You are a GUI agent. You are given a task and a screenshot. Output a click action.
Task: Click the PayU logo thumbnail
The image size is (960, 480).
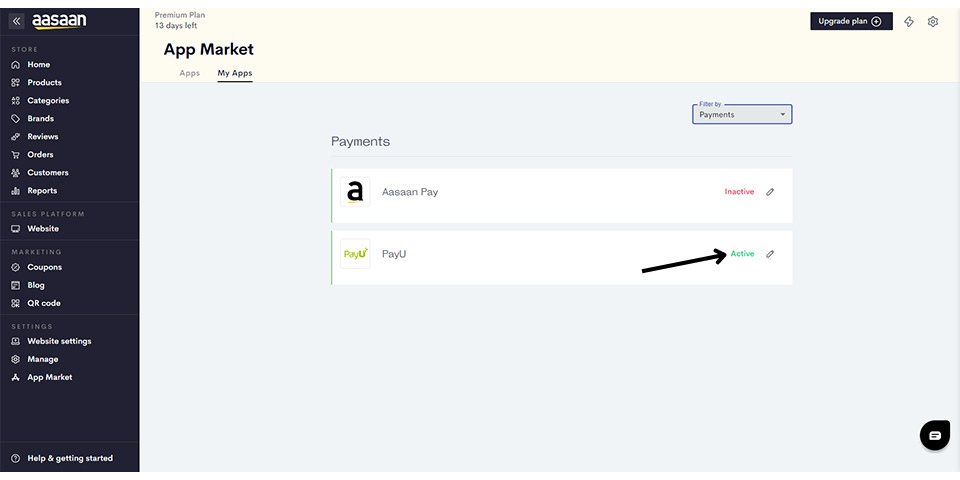click(x=355, y=254)
